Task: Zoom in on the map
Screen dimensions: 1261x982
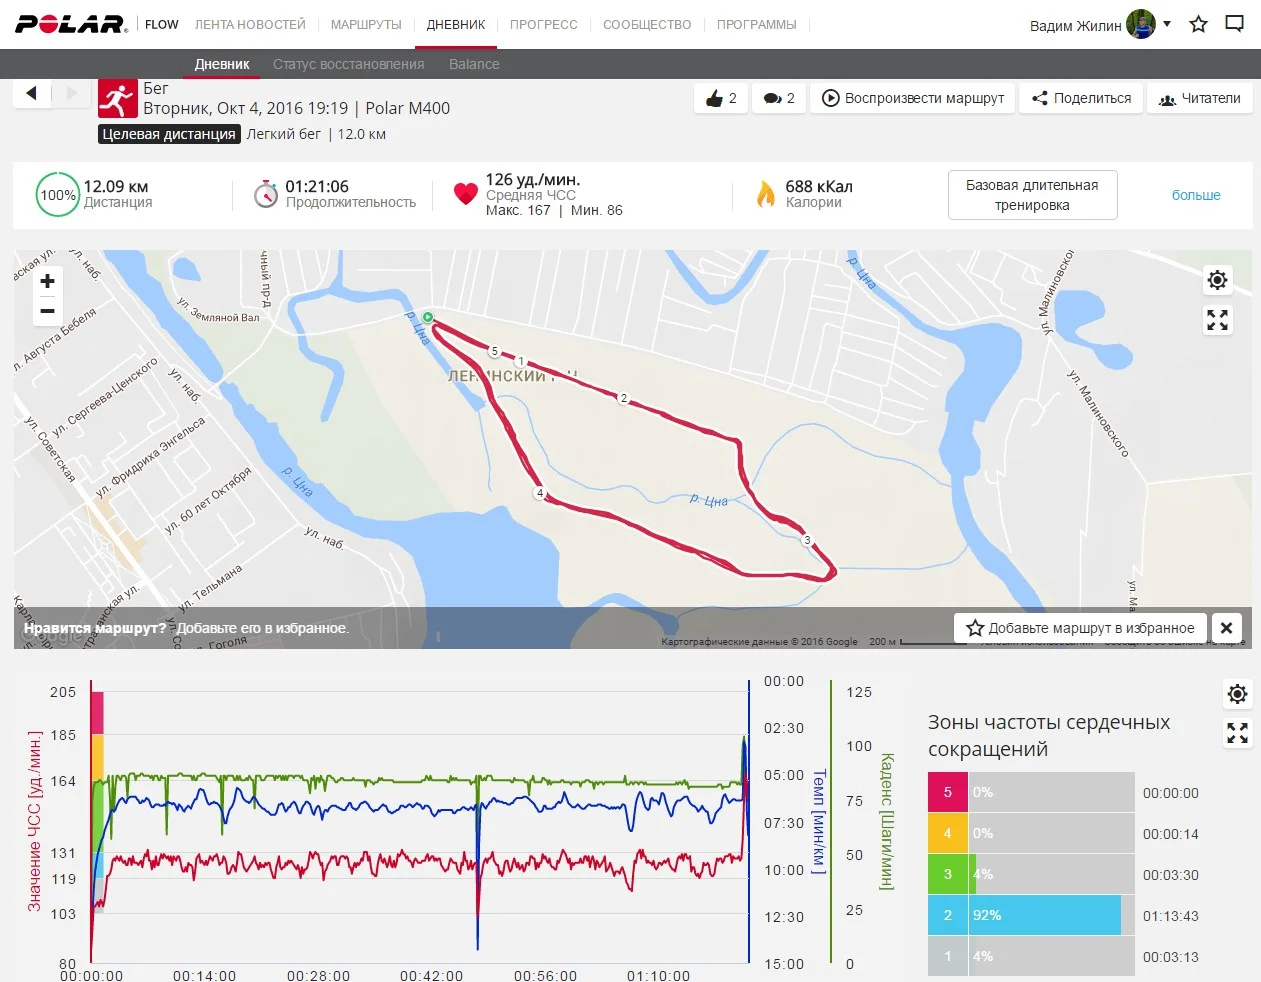Action: [47, 281]
